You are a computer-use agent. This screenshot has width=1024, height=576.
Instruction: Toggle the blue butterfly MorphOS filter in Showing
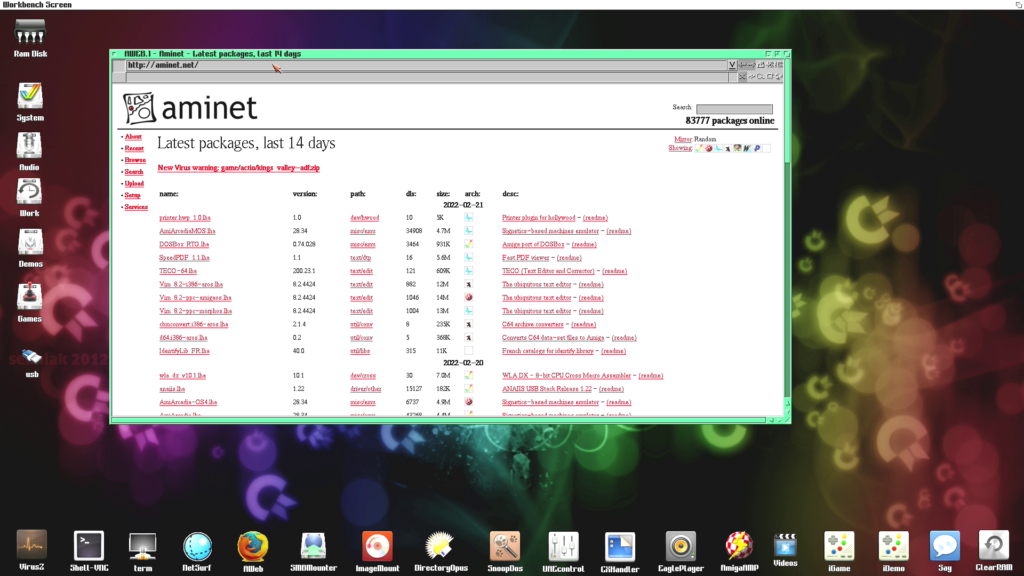718,148
